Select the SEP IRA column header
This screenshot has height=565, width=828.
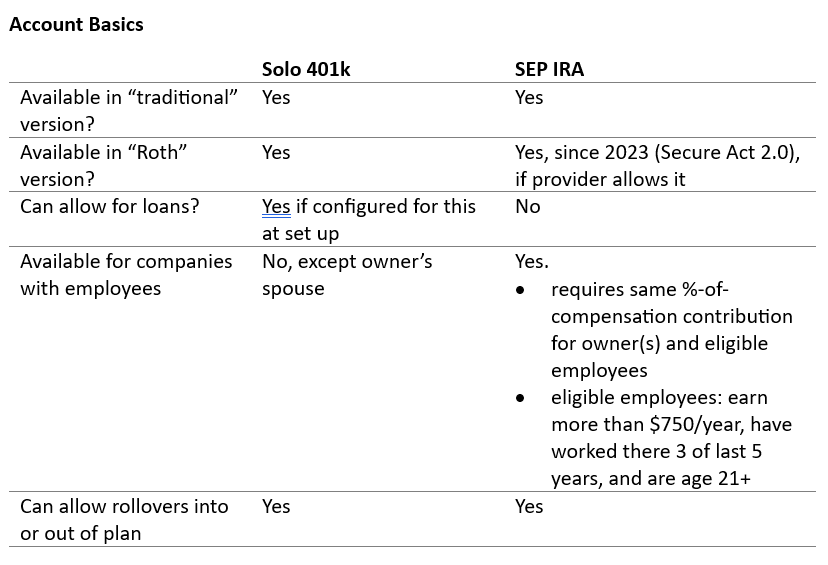click(549, 69)
